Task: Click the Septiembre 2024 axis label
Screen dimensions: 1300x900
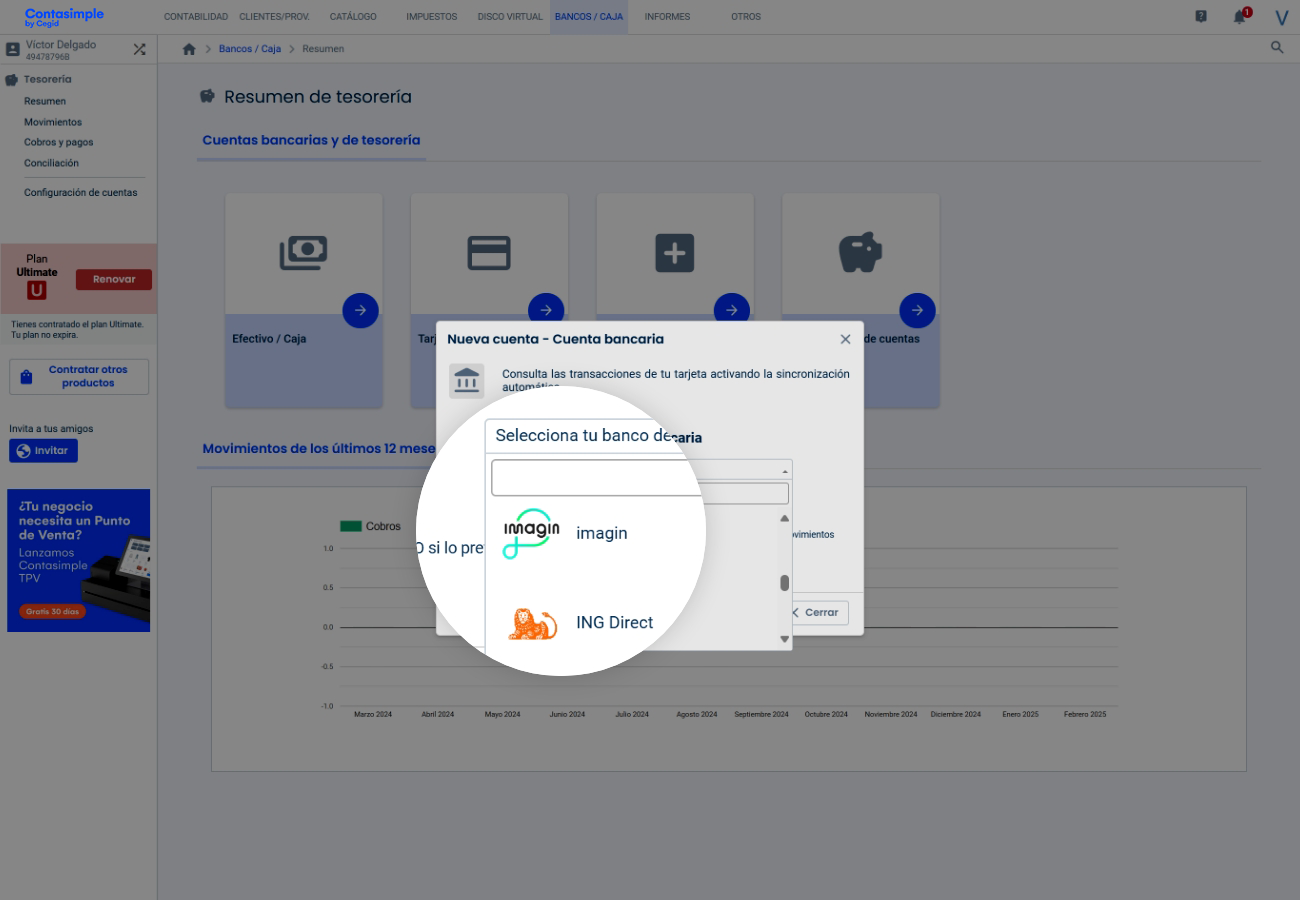Action: pos(761,714)
